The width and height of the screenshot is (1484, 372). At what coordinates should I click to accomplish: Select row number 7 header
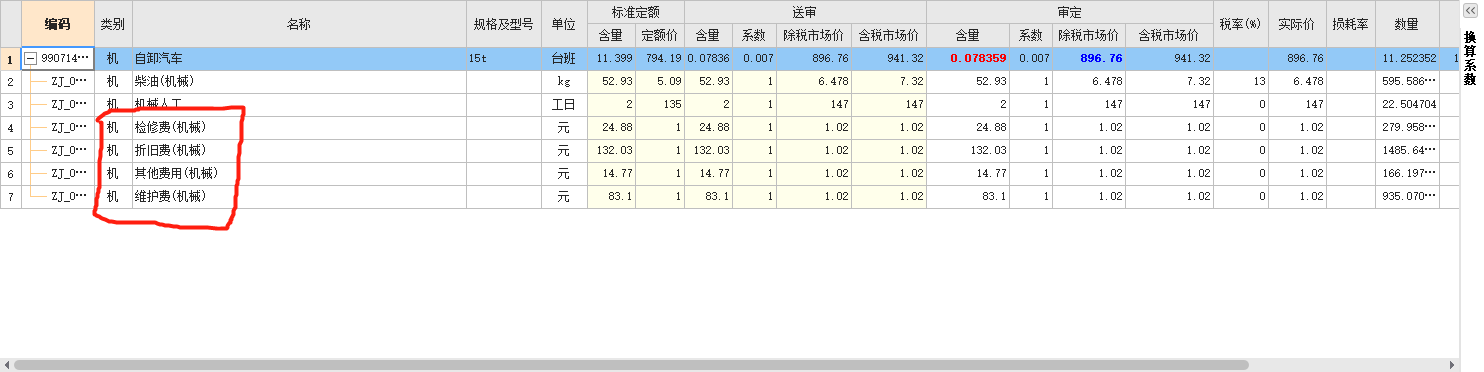pyautogui.click(x=11, y=196)
